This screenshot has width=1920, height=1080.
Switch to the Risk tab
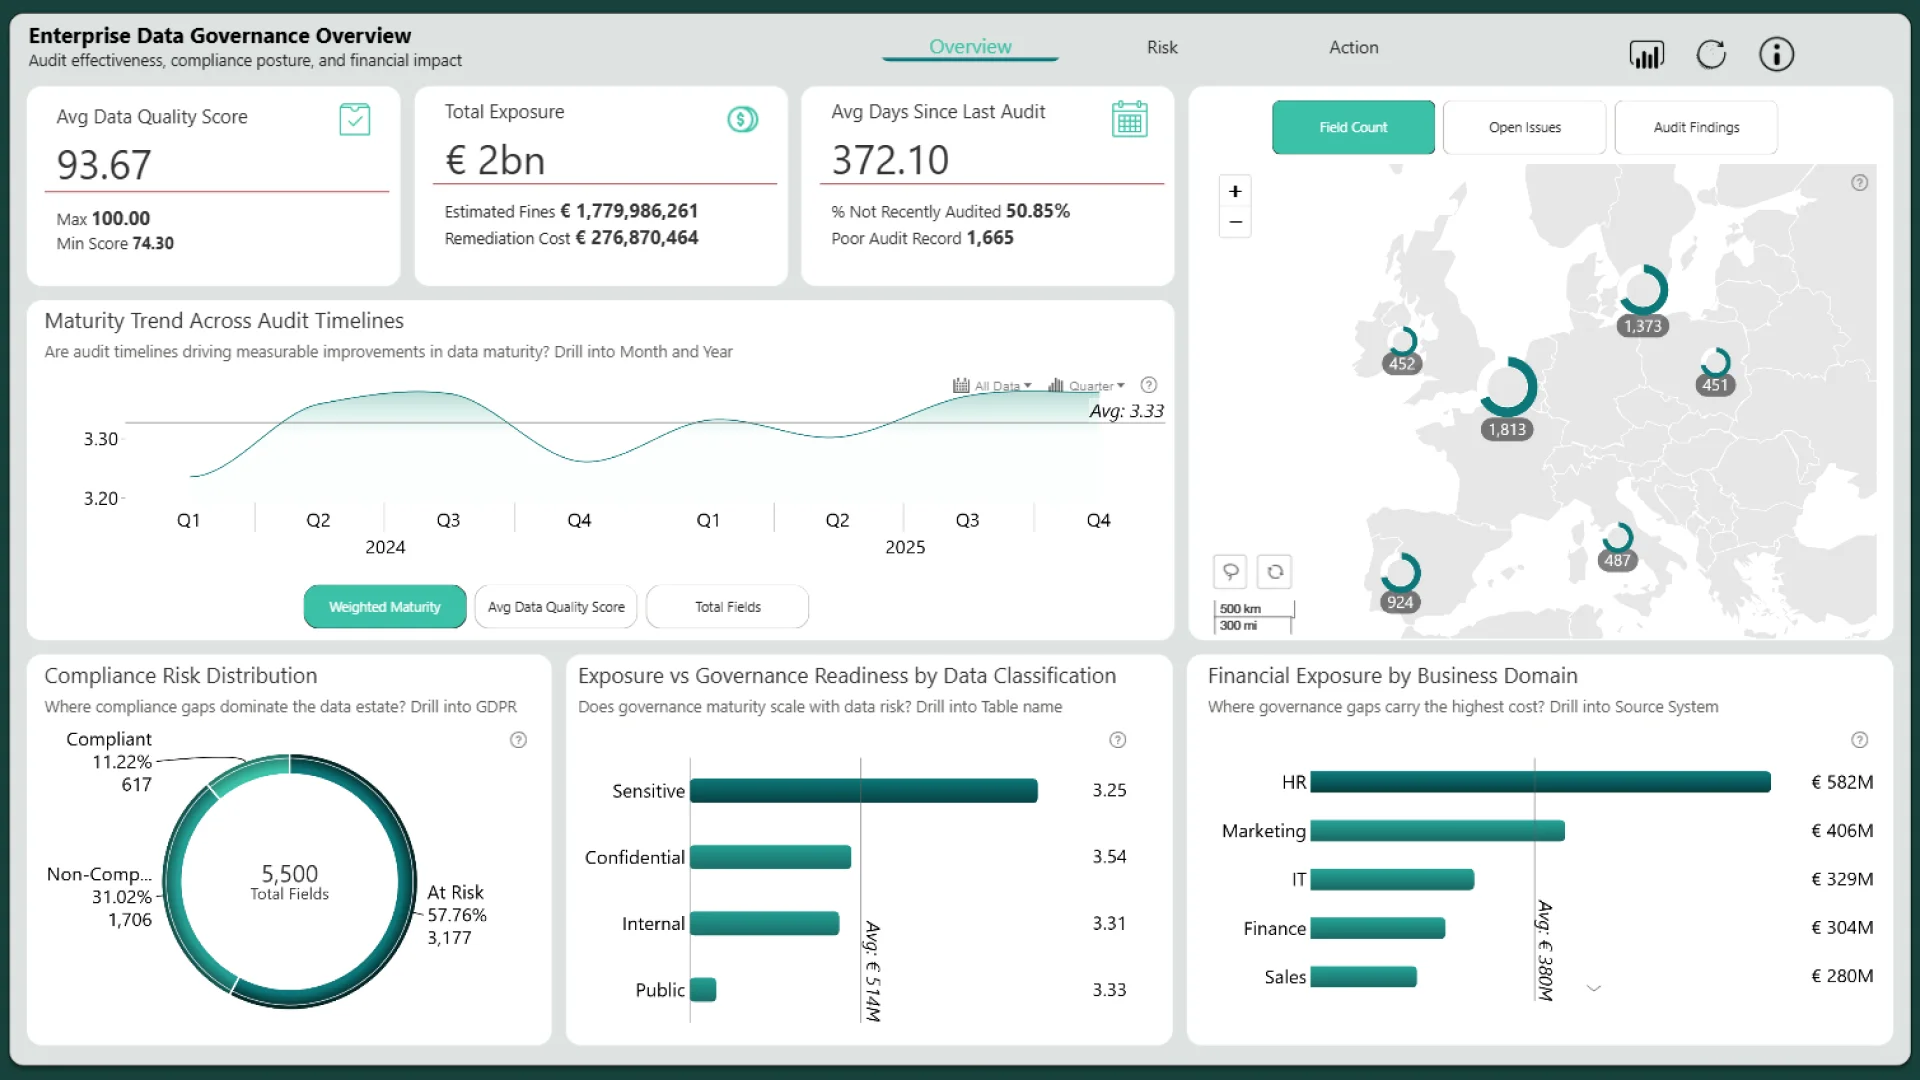(x=1162, y=47)
